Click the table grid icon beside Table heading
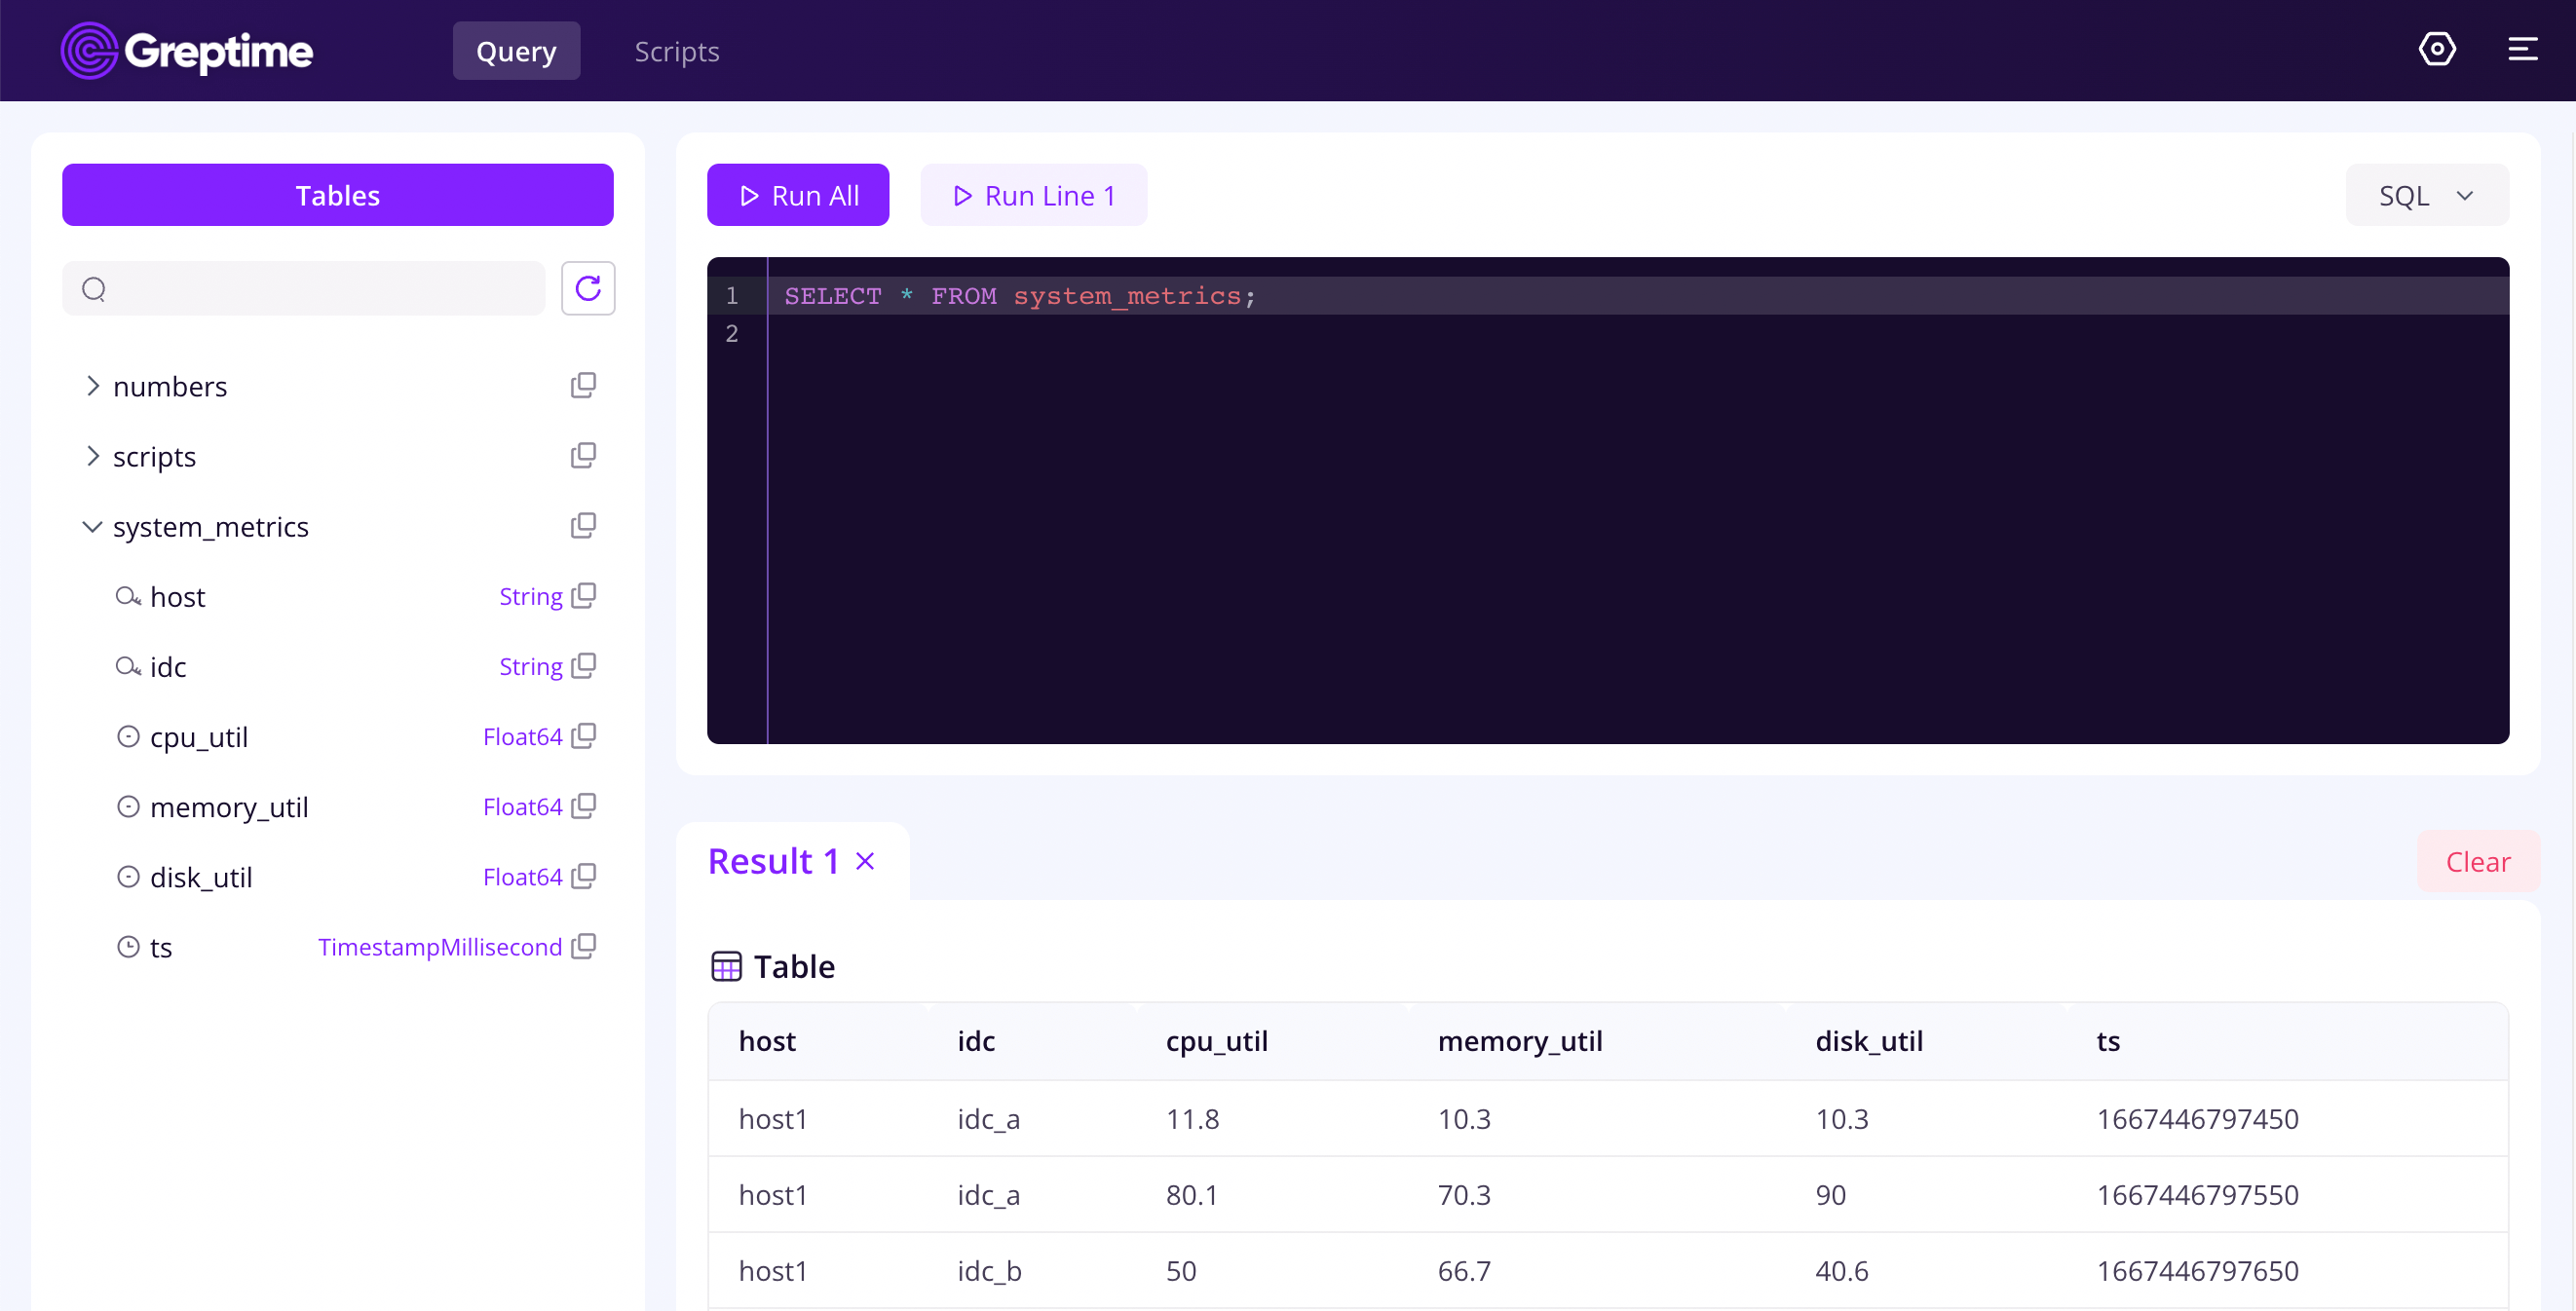2576x1311 pixels. point(725,965)
